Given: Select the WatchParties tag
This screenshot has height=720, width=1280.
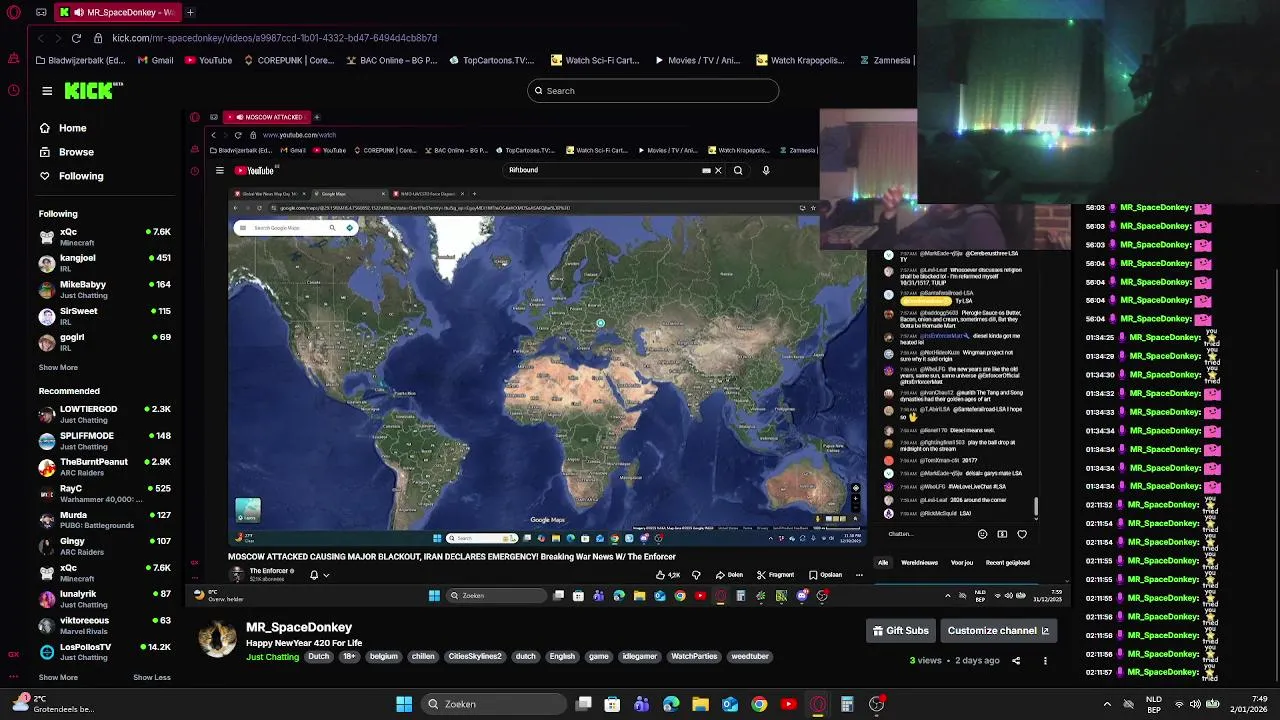Looking at the screenshot, I should click(x=694, y=657).
